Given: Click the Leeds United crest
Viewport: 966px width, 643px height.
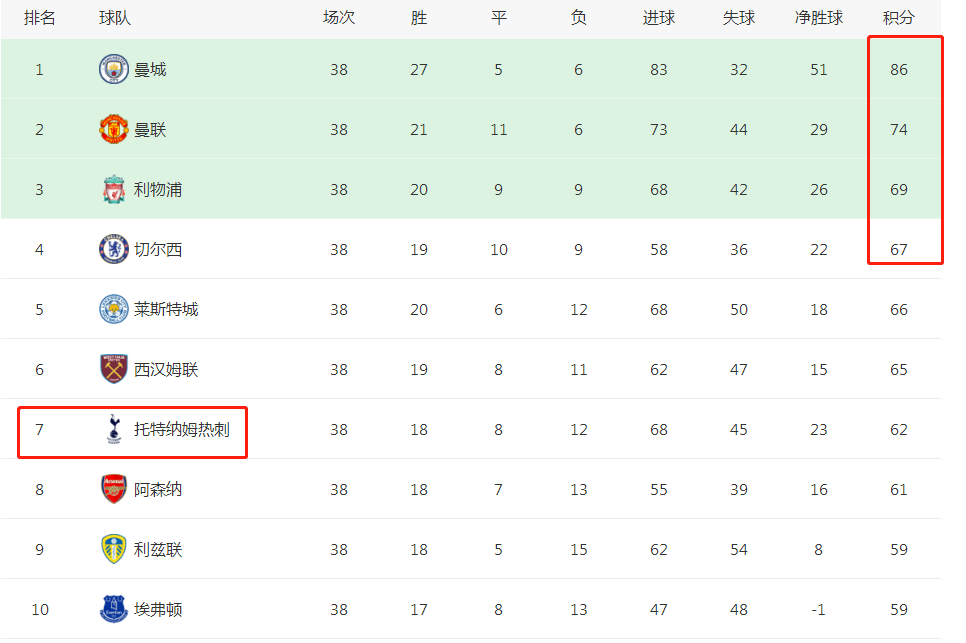Looking at the screenshot, I should pos(113,549).
